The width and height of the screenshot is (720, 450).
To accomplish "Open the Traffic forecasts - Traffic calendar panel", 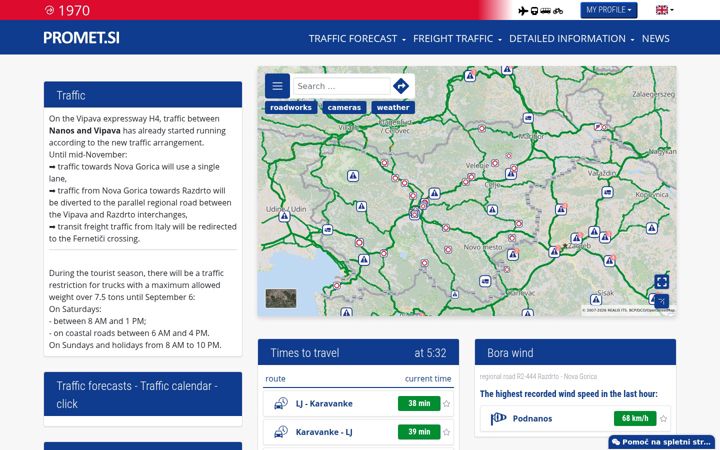I will coord(143,394).
